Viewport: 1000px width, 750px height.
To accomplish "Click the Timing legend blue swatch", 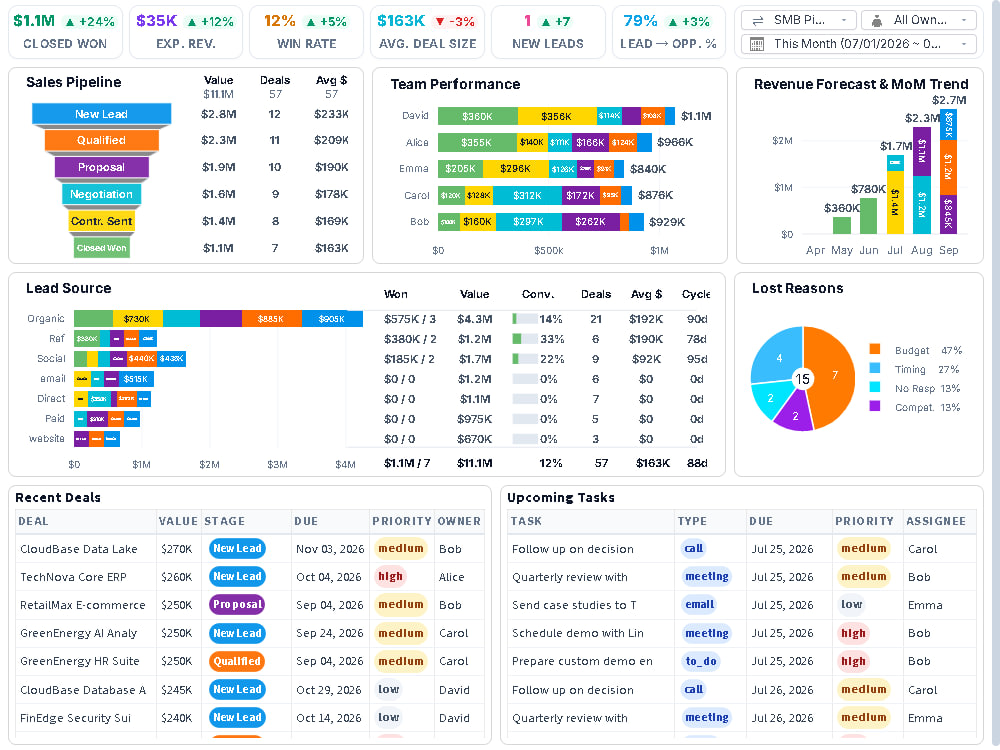I will 874,369.
